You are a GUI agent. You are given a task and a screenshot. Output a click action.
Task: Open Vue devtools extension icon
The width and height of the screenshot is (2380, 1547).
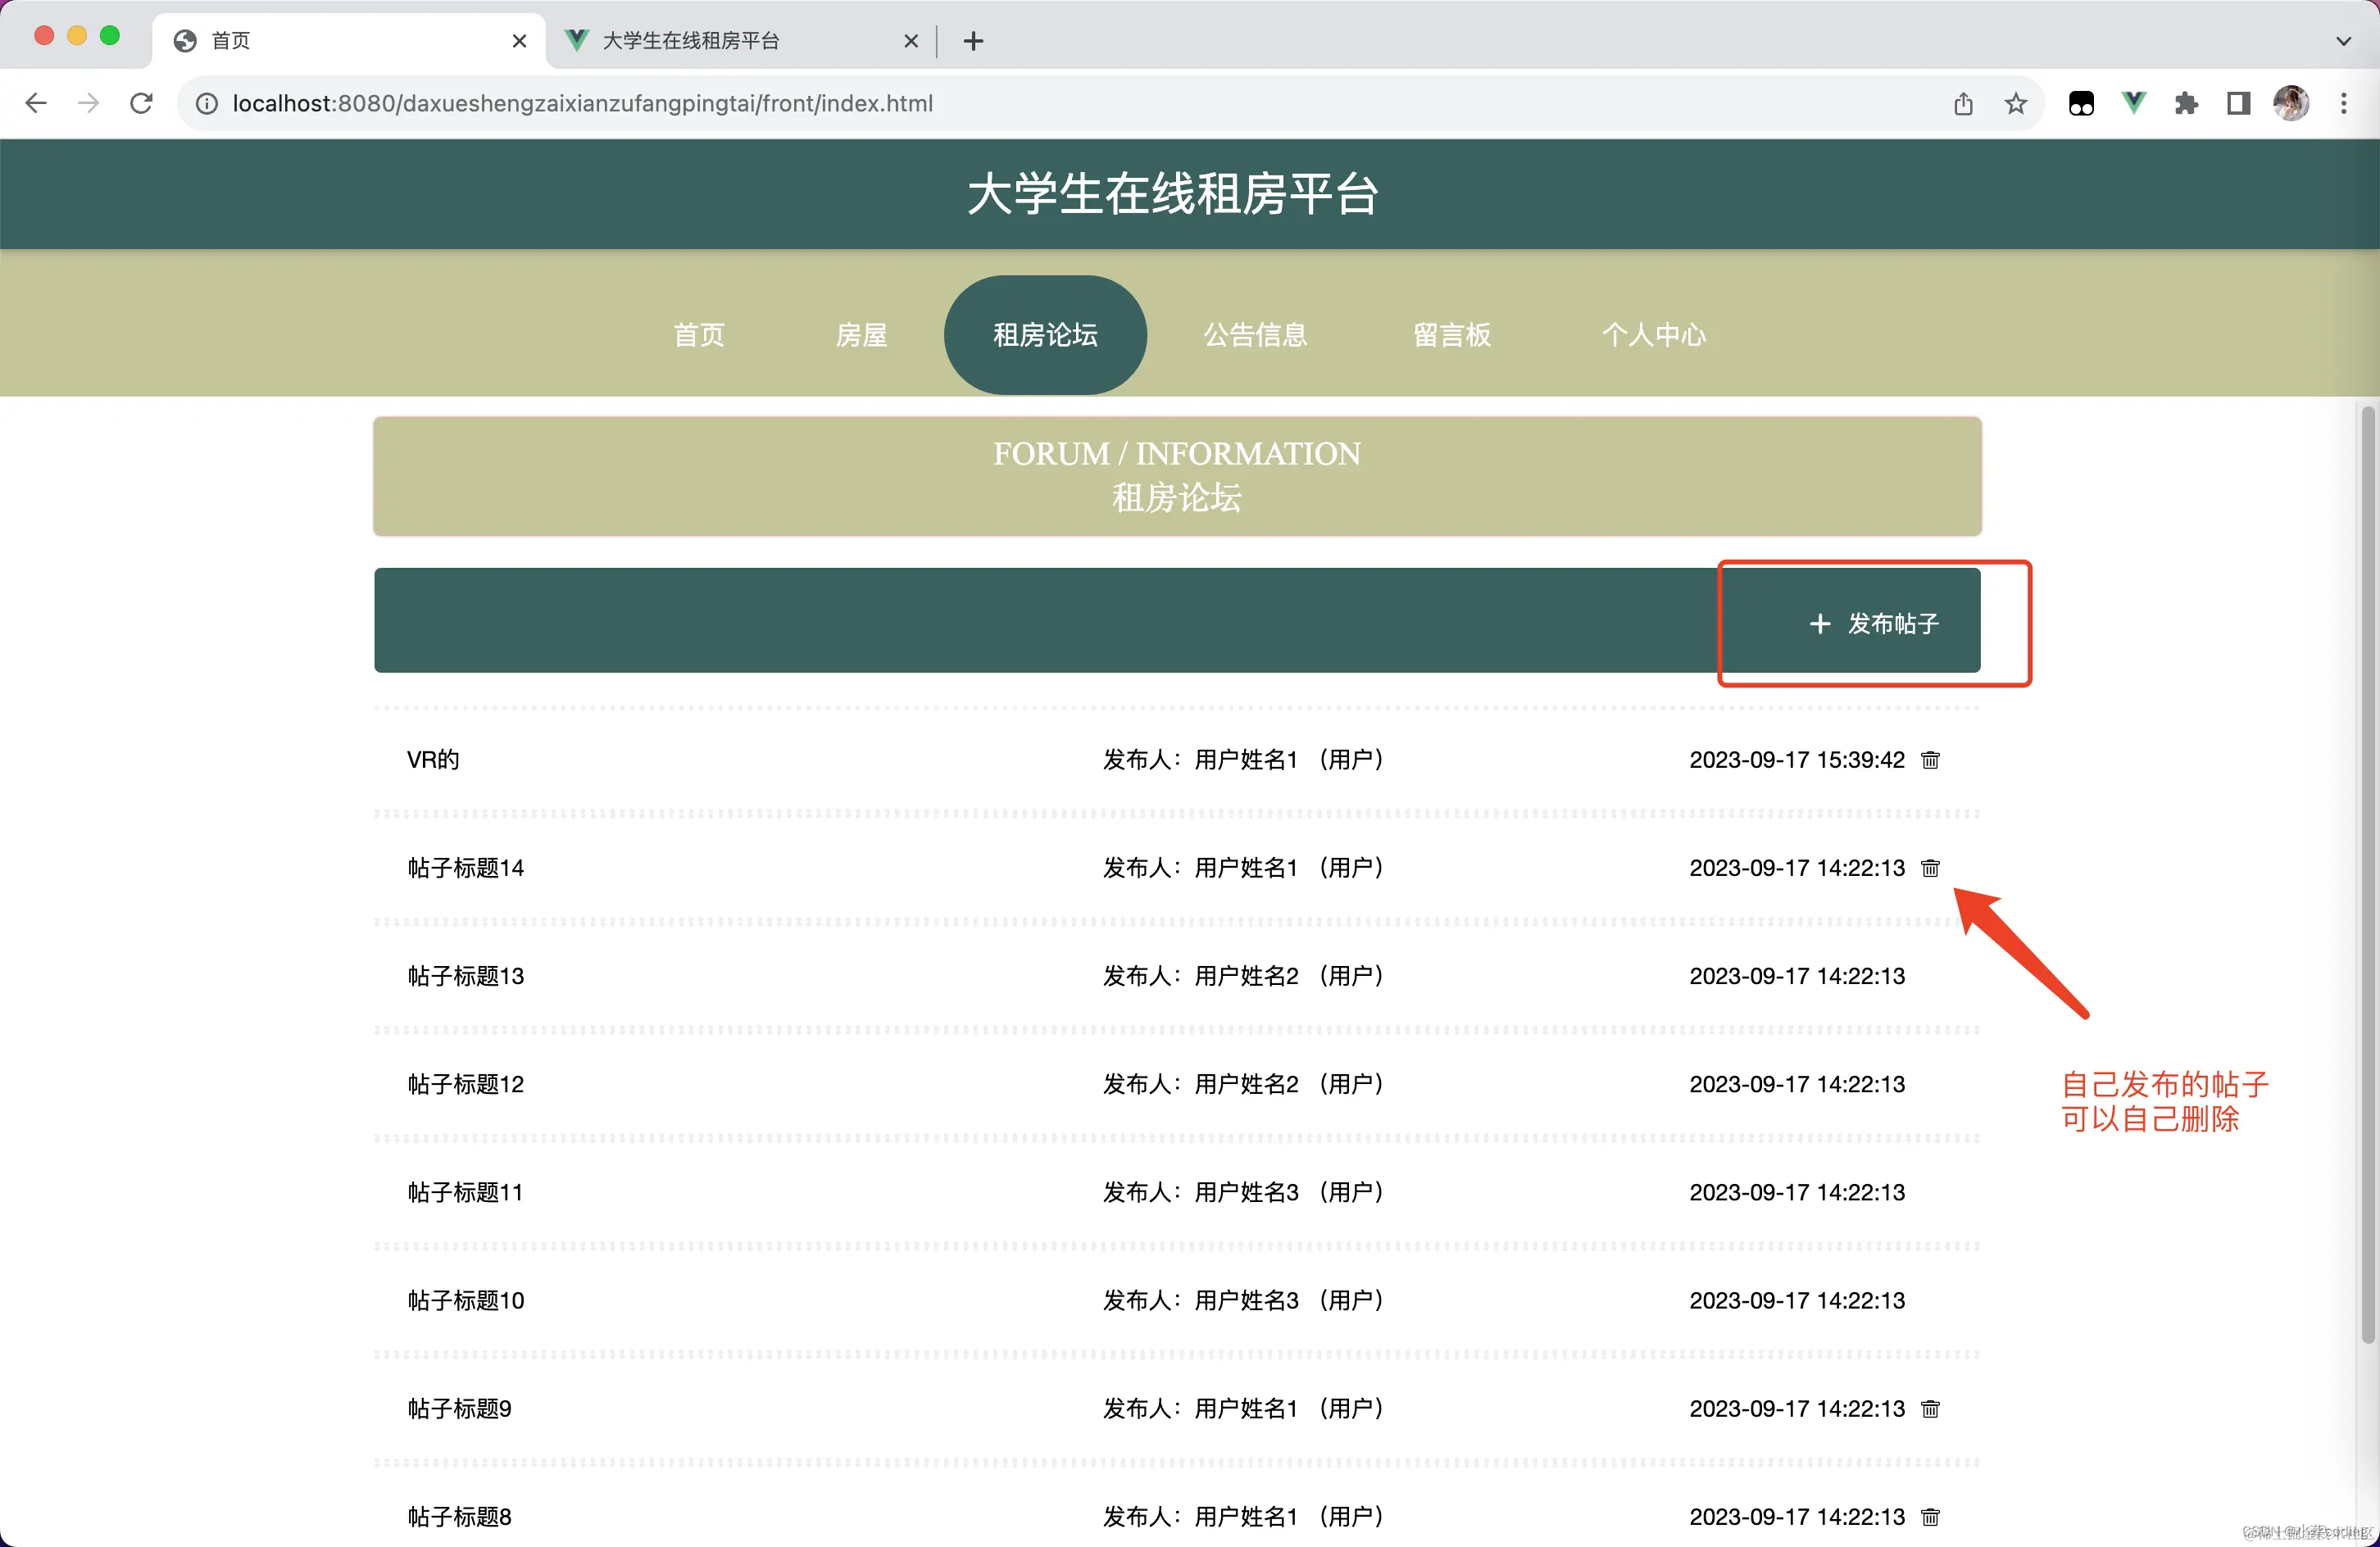pos(2133,103)
